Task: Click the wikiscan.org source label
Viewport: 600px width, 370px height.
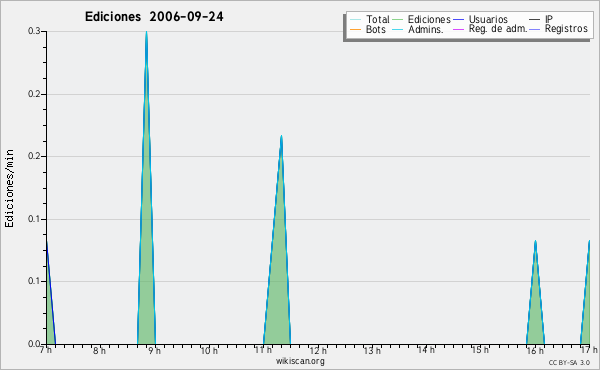Action: point(300,361)
